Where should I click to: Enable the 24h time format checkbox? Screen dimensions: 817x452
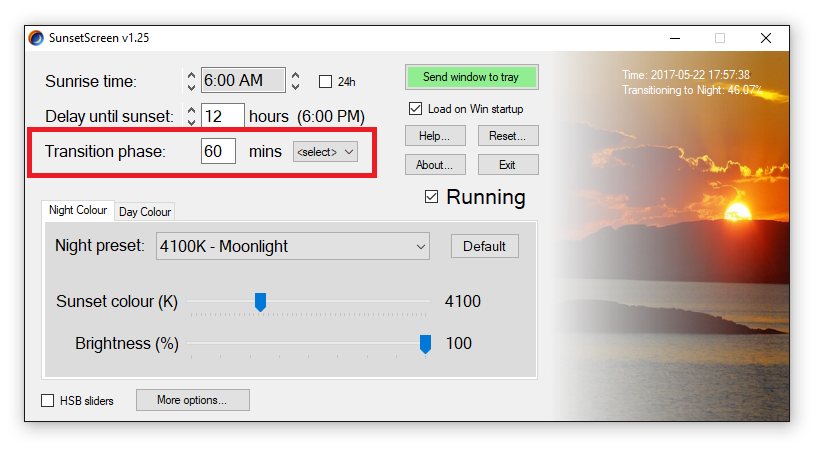325,82
